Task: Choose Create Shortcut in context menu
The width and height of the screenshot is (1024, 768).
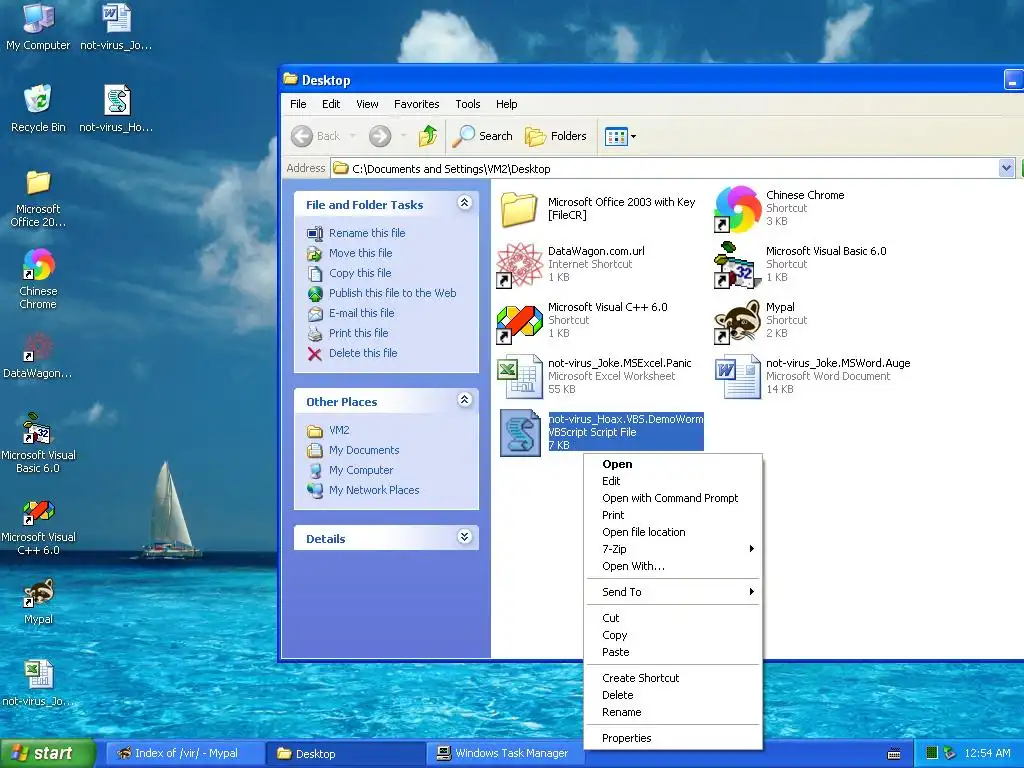Action: tap(673, 678)
